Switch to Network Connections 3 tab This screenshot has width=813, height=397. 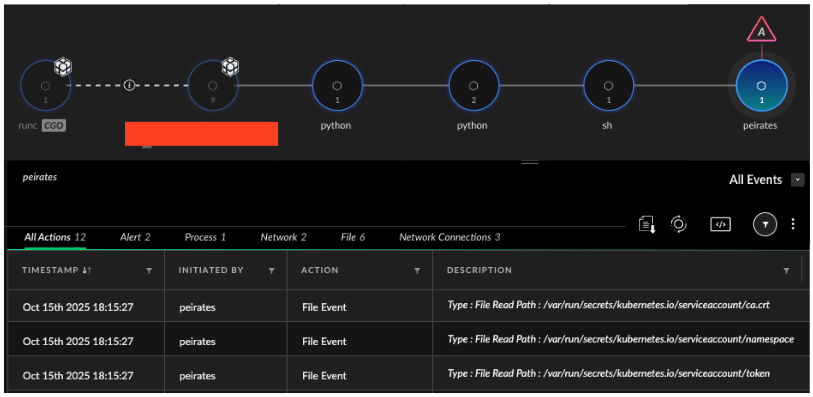(450, 237)
